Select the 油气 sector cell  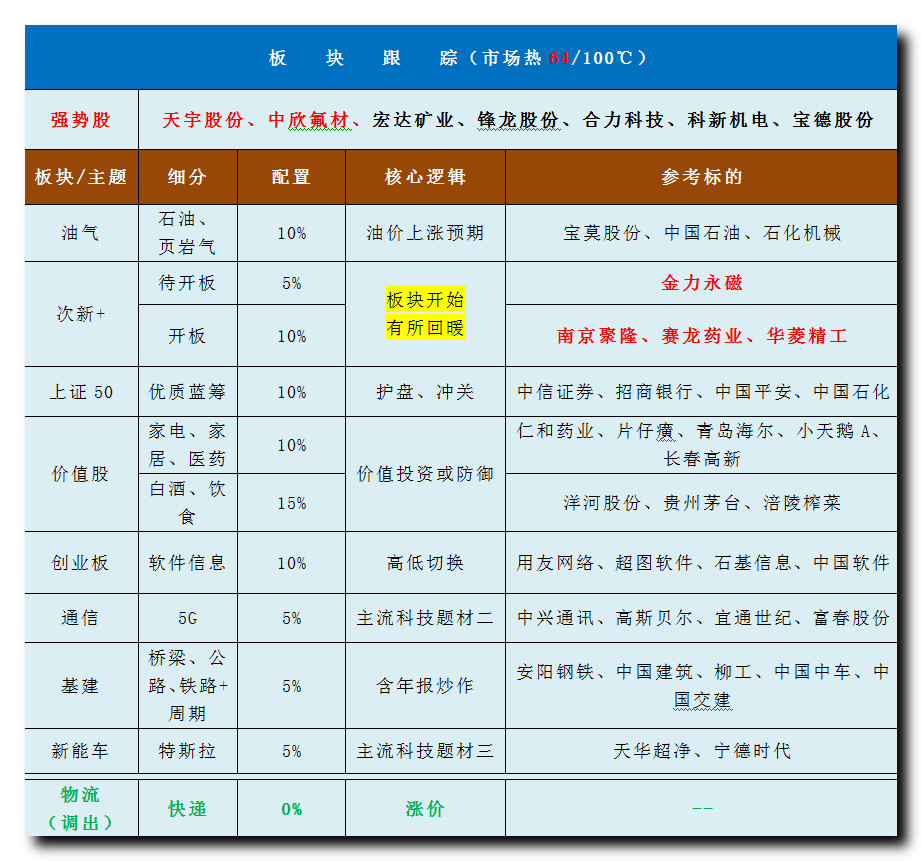coord(81,233)
